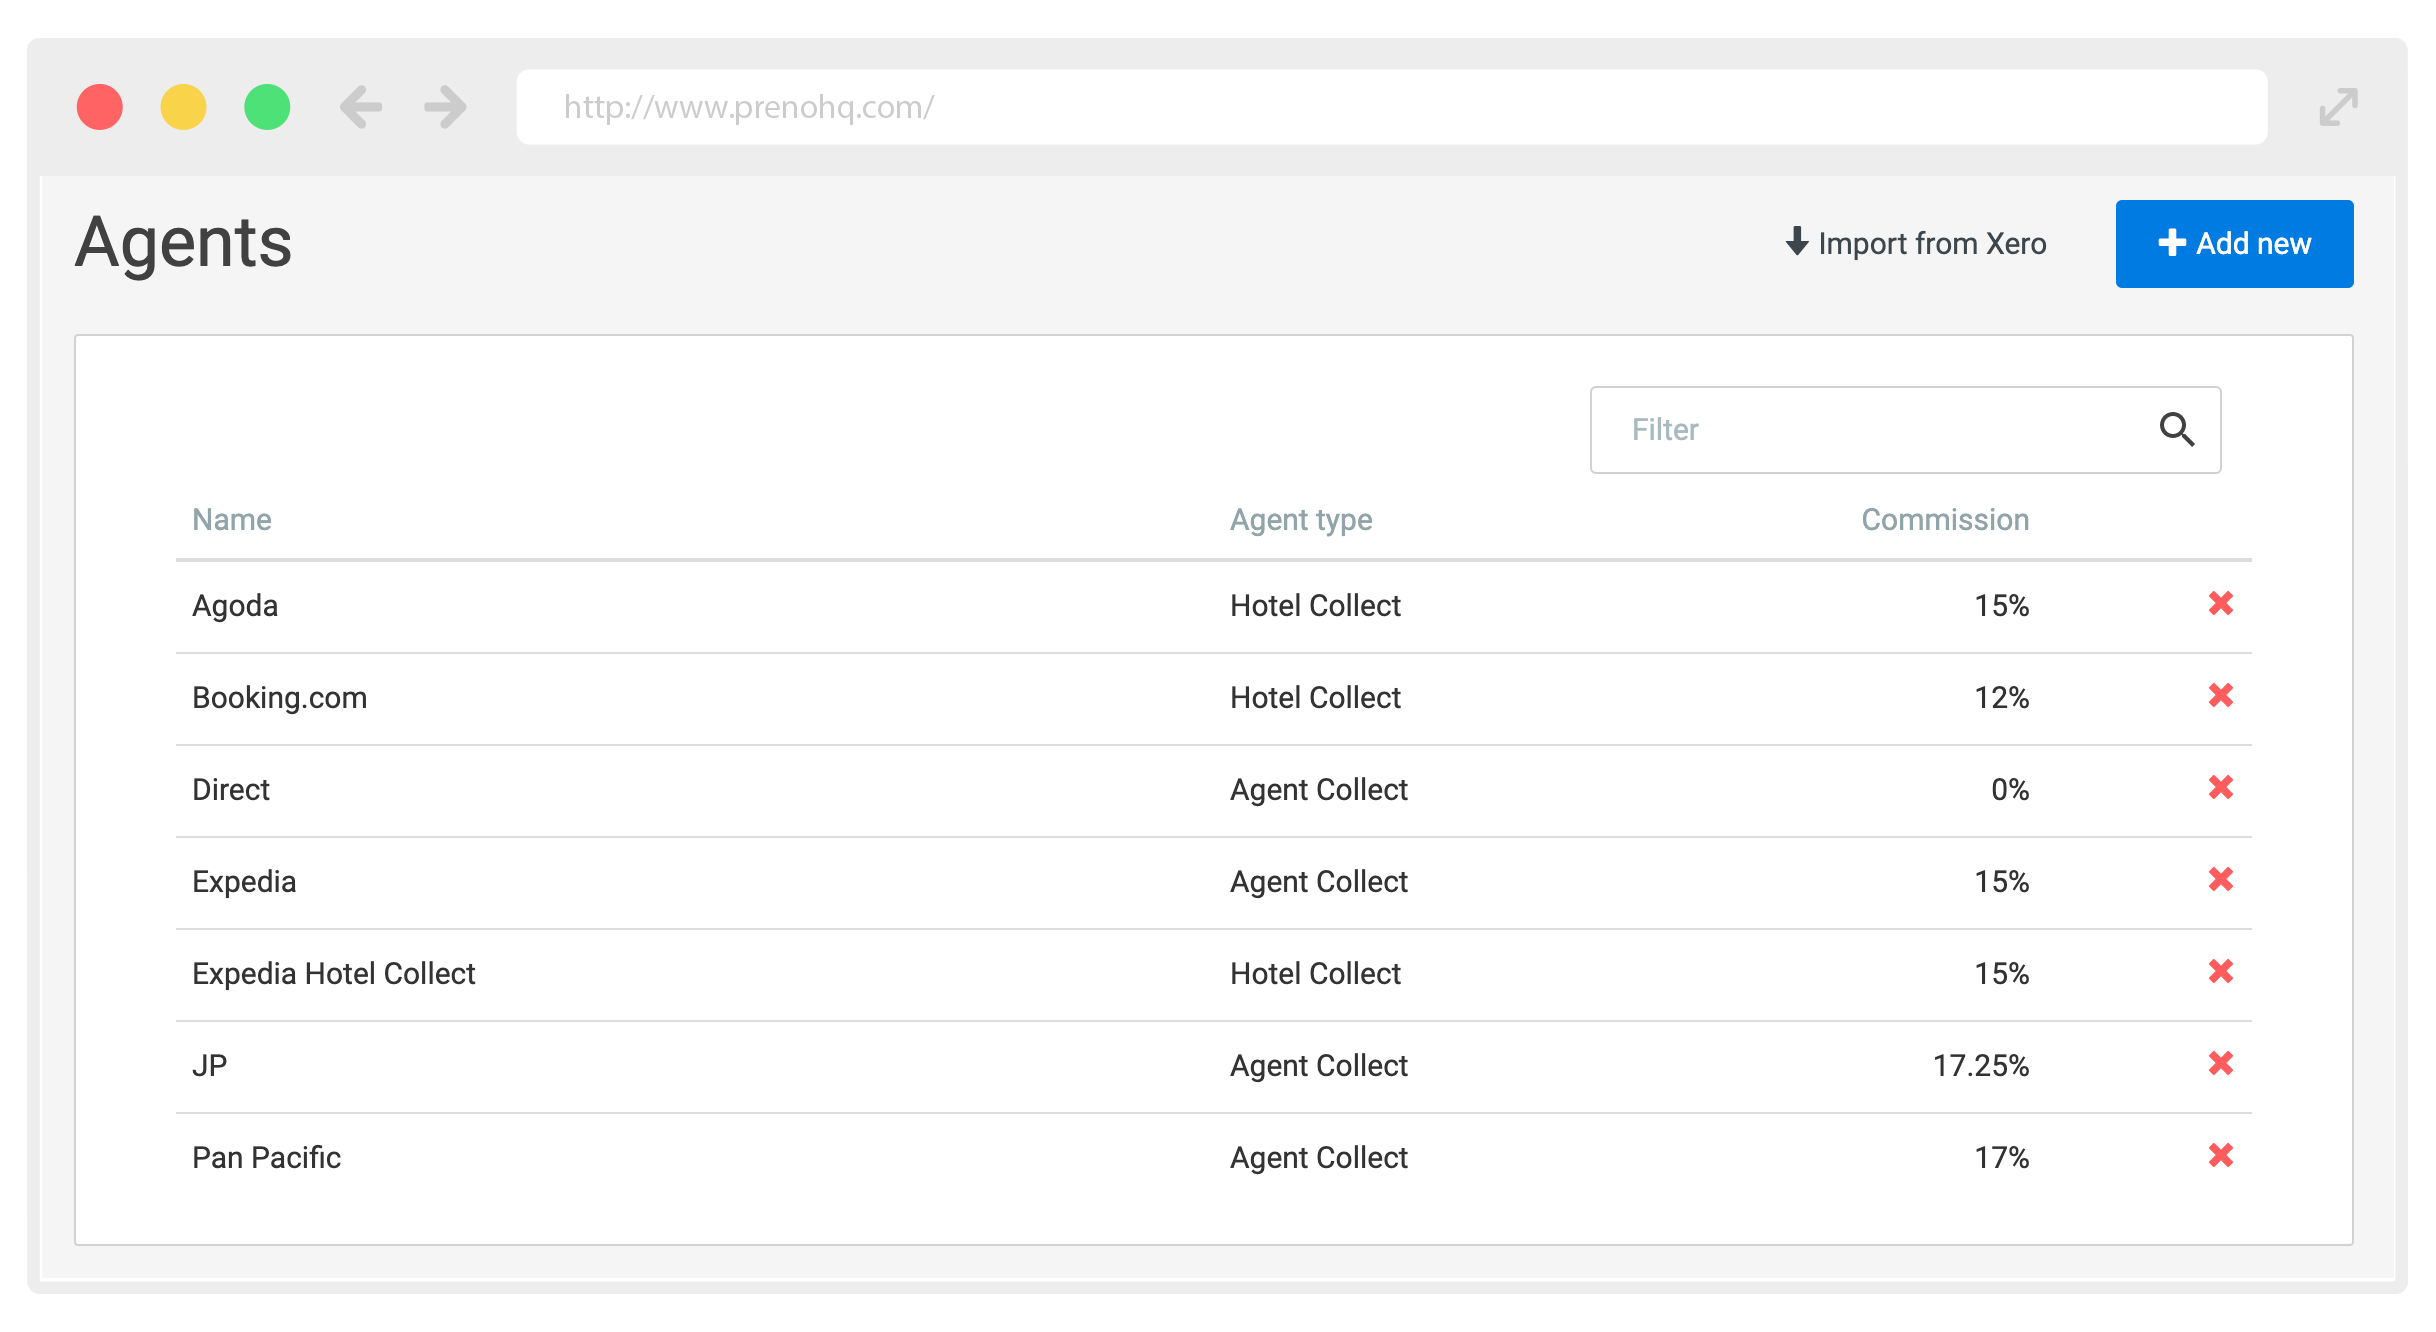
Task: Click the Agents page heading
Action: click(184, 243)
